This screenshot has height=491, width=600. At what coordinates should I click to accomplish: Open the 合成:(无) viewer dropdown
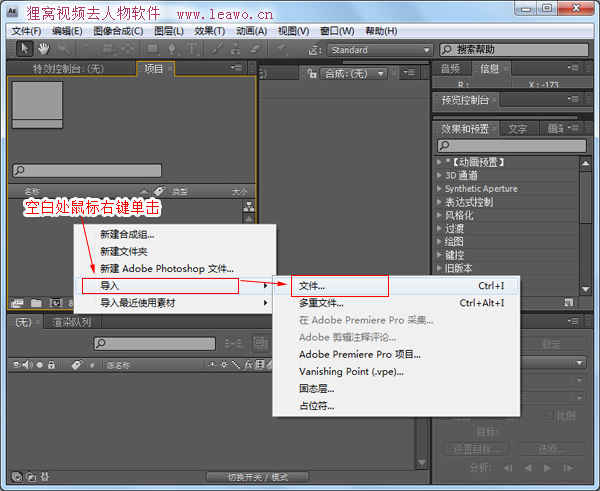(354, 73)
